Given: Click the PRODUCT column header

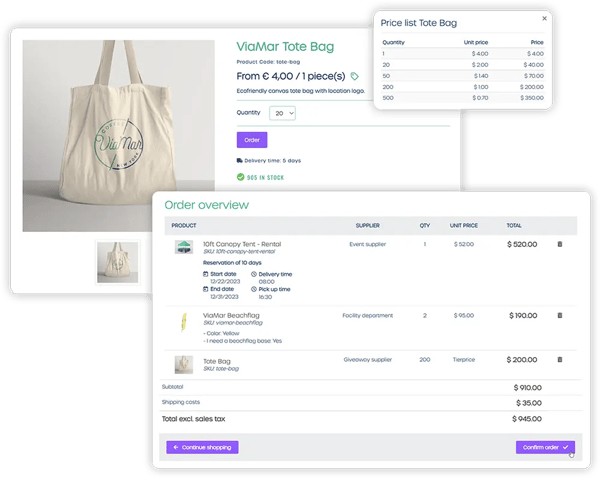Looking at the screenshot, I should (184, 225).
